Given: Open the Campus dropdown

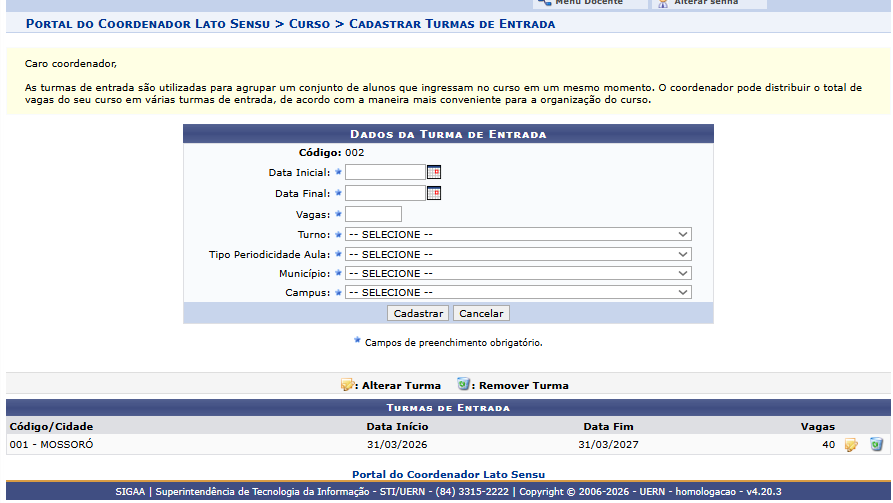Looking at the screenshot, I should tap(518, 292).
